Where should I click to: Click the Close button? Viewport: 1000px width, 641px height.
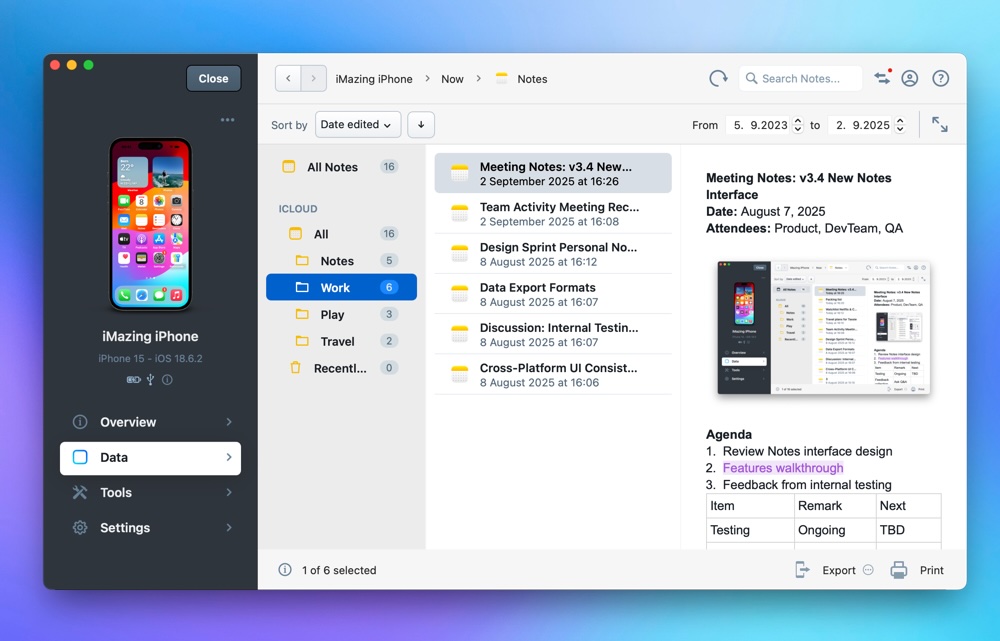pos(214,78)
